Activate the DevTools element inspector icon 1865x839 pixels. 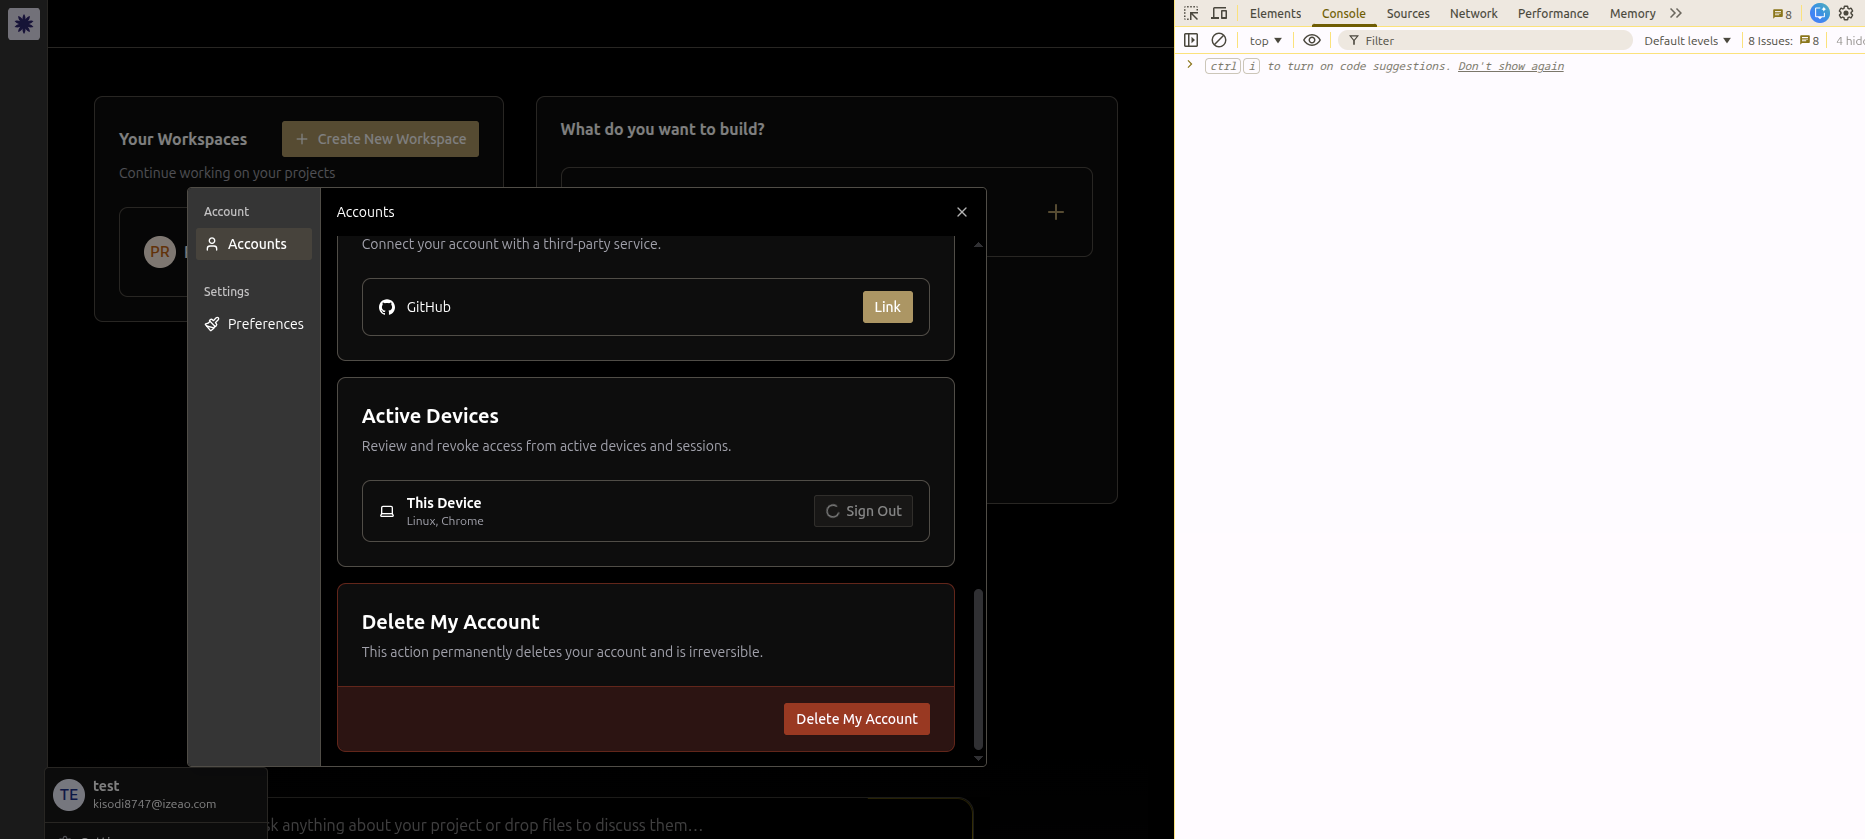click(x=1191, y=13)
